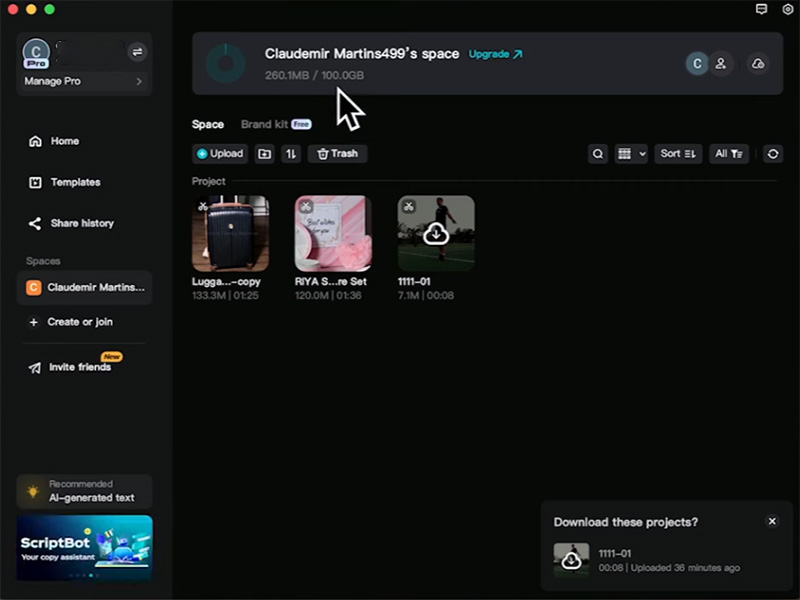Viewport: 800px width, 600px height.
Task: Go to Templates in sidebar
Action: [x=75, y=182]
